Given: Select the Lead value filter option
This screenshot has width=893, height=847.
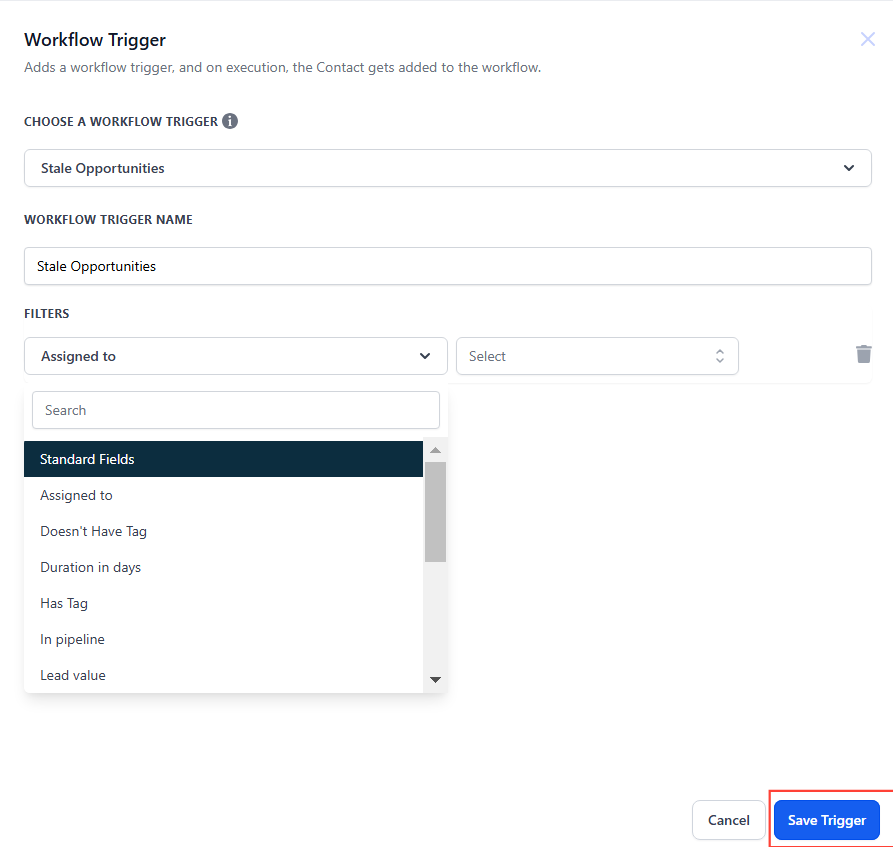Looking at the screenshot, I should pyautogui.click(x=73, y=675).
